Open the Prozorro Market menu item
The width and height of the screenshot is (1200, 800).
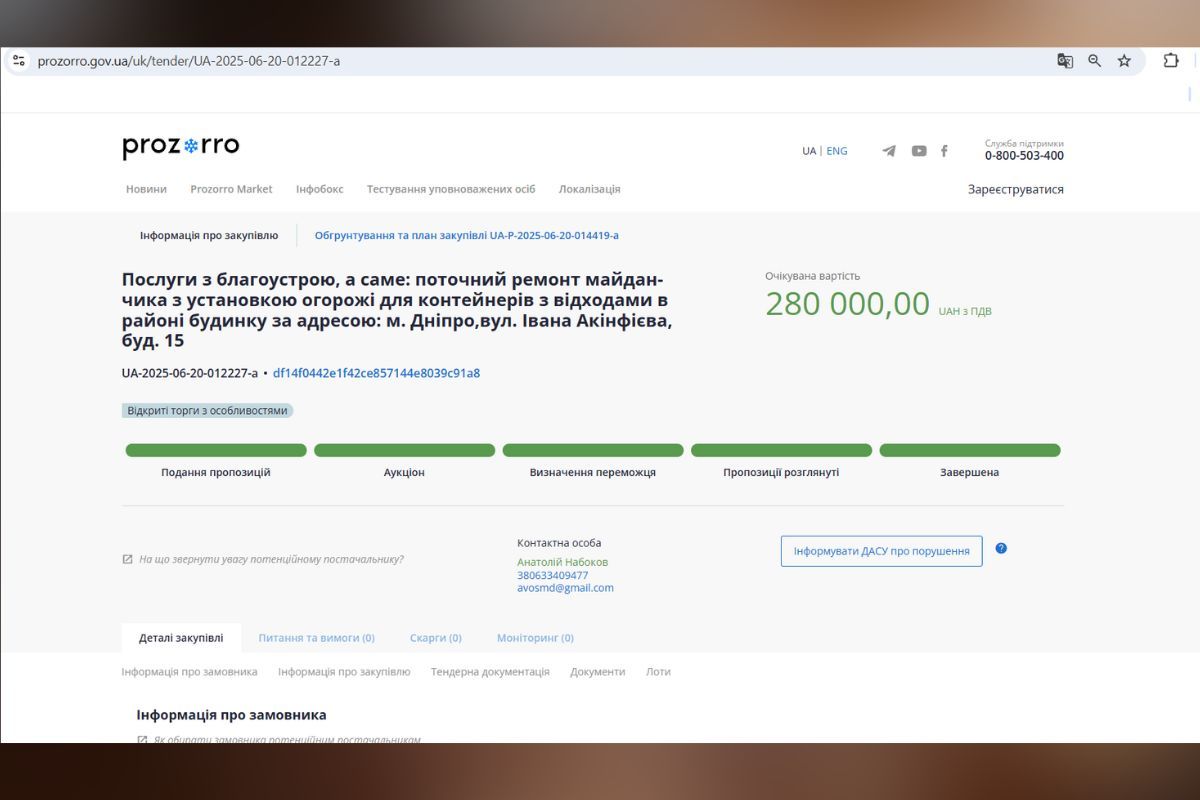tap(231, 188)
